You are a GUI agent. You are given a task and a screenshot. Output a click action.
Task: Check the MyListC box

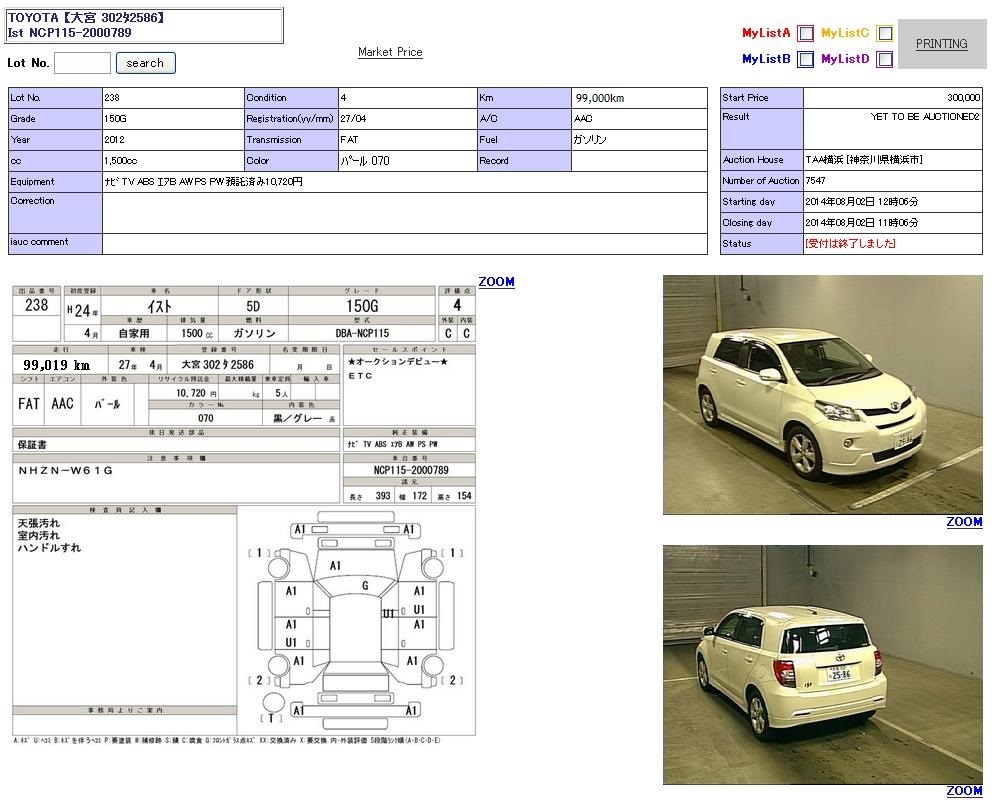coord(884,33)
